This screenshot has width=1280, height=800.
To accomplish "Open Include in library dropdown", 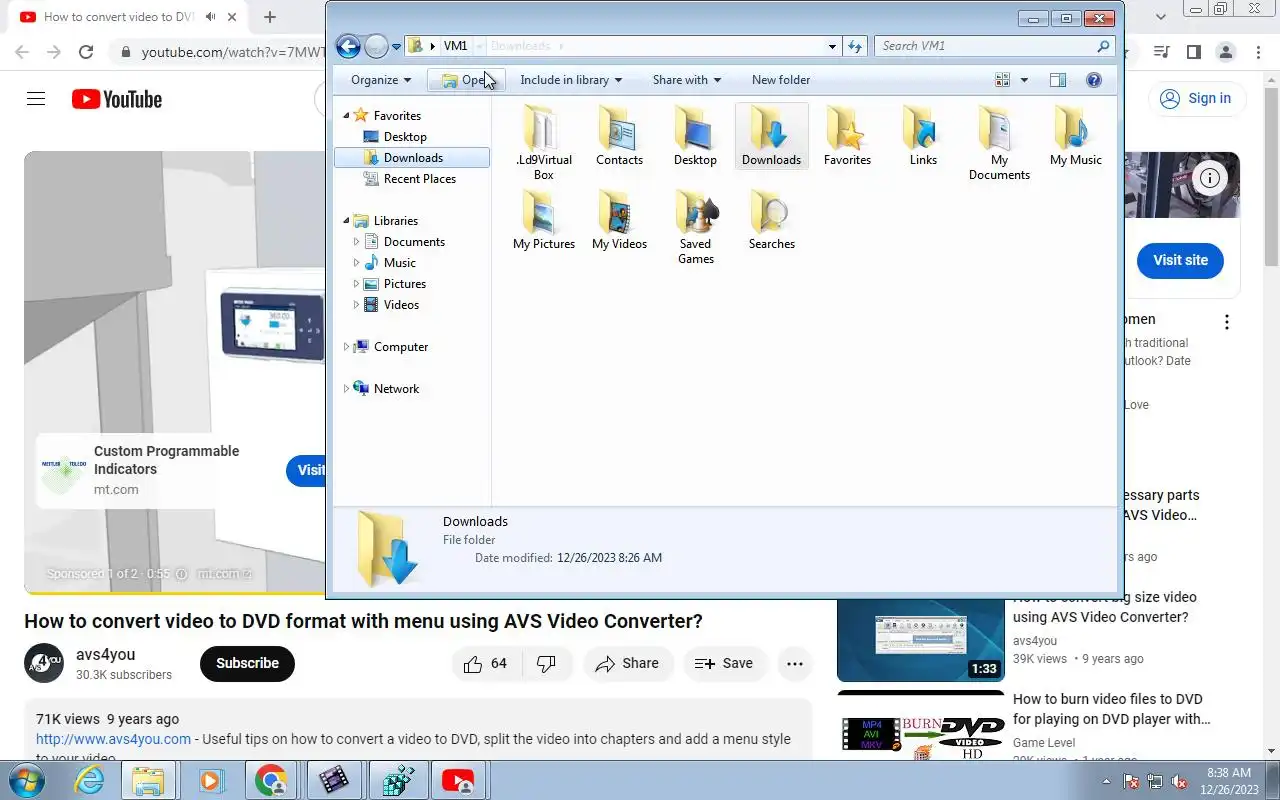I will (x=571, y=80).
